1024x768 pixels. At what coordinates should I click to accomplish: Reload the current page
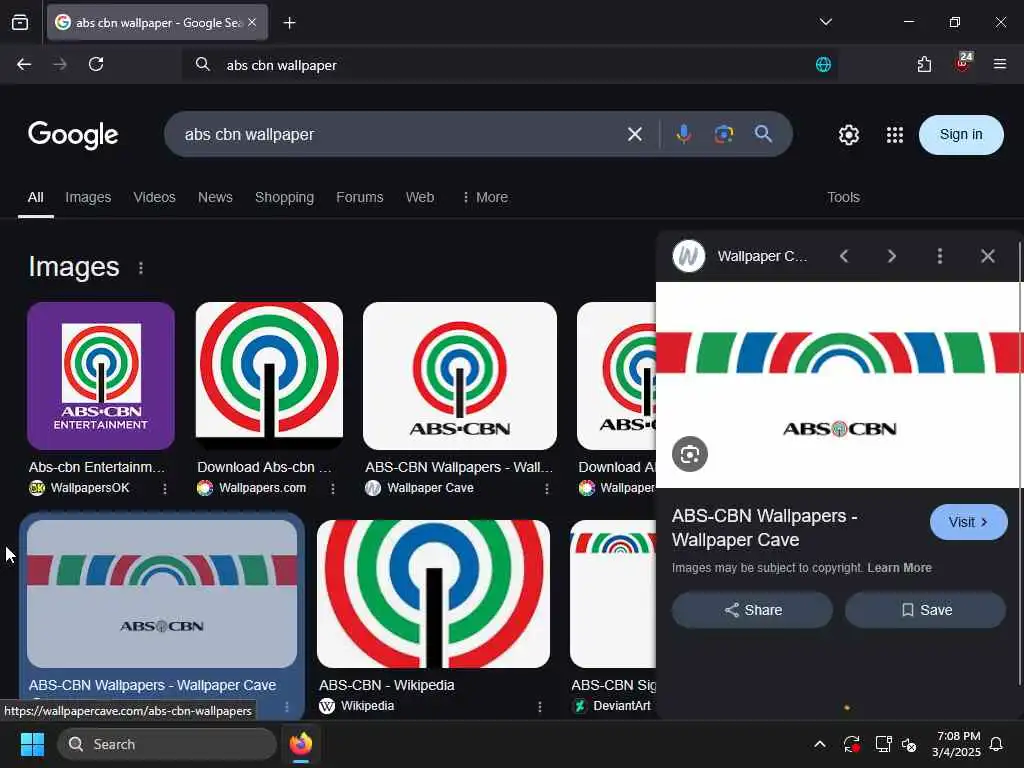coord(96,64)
